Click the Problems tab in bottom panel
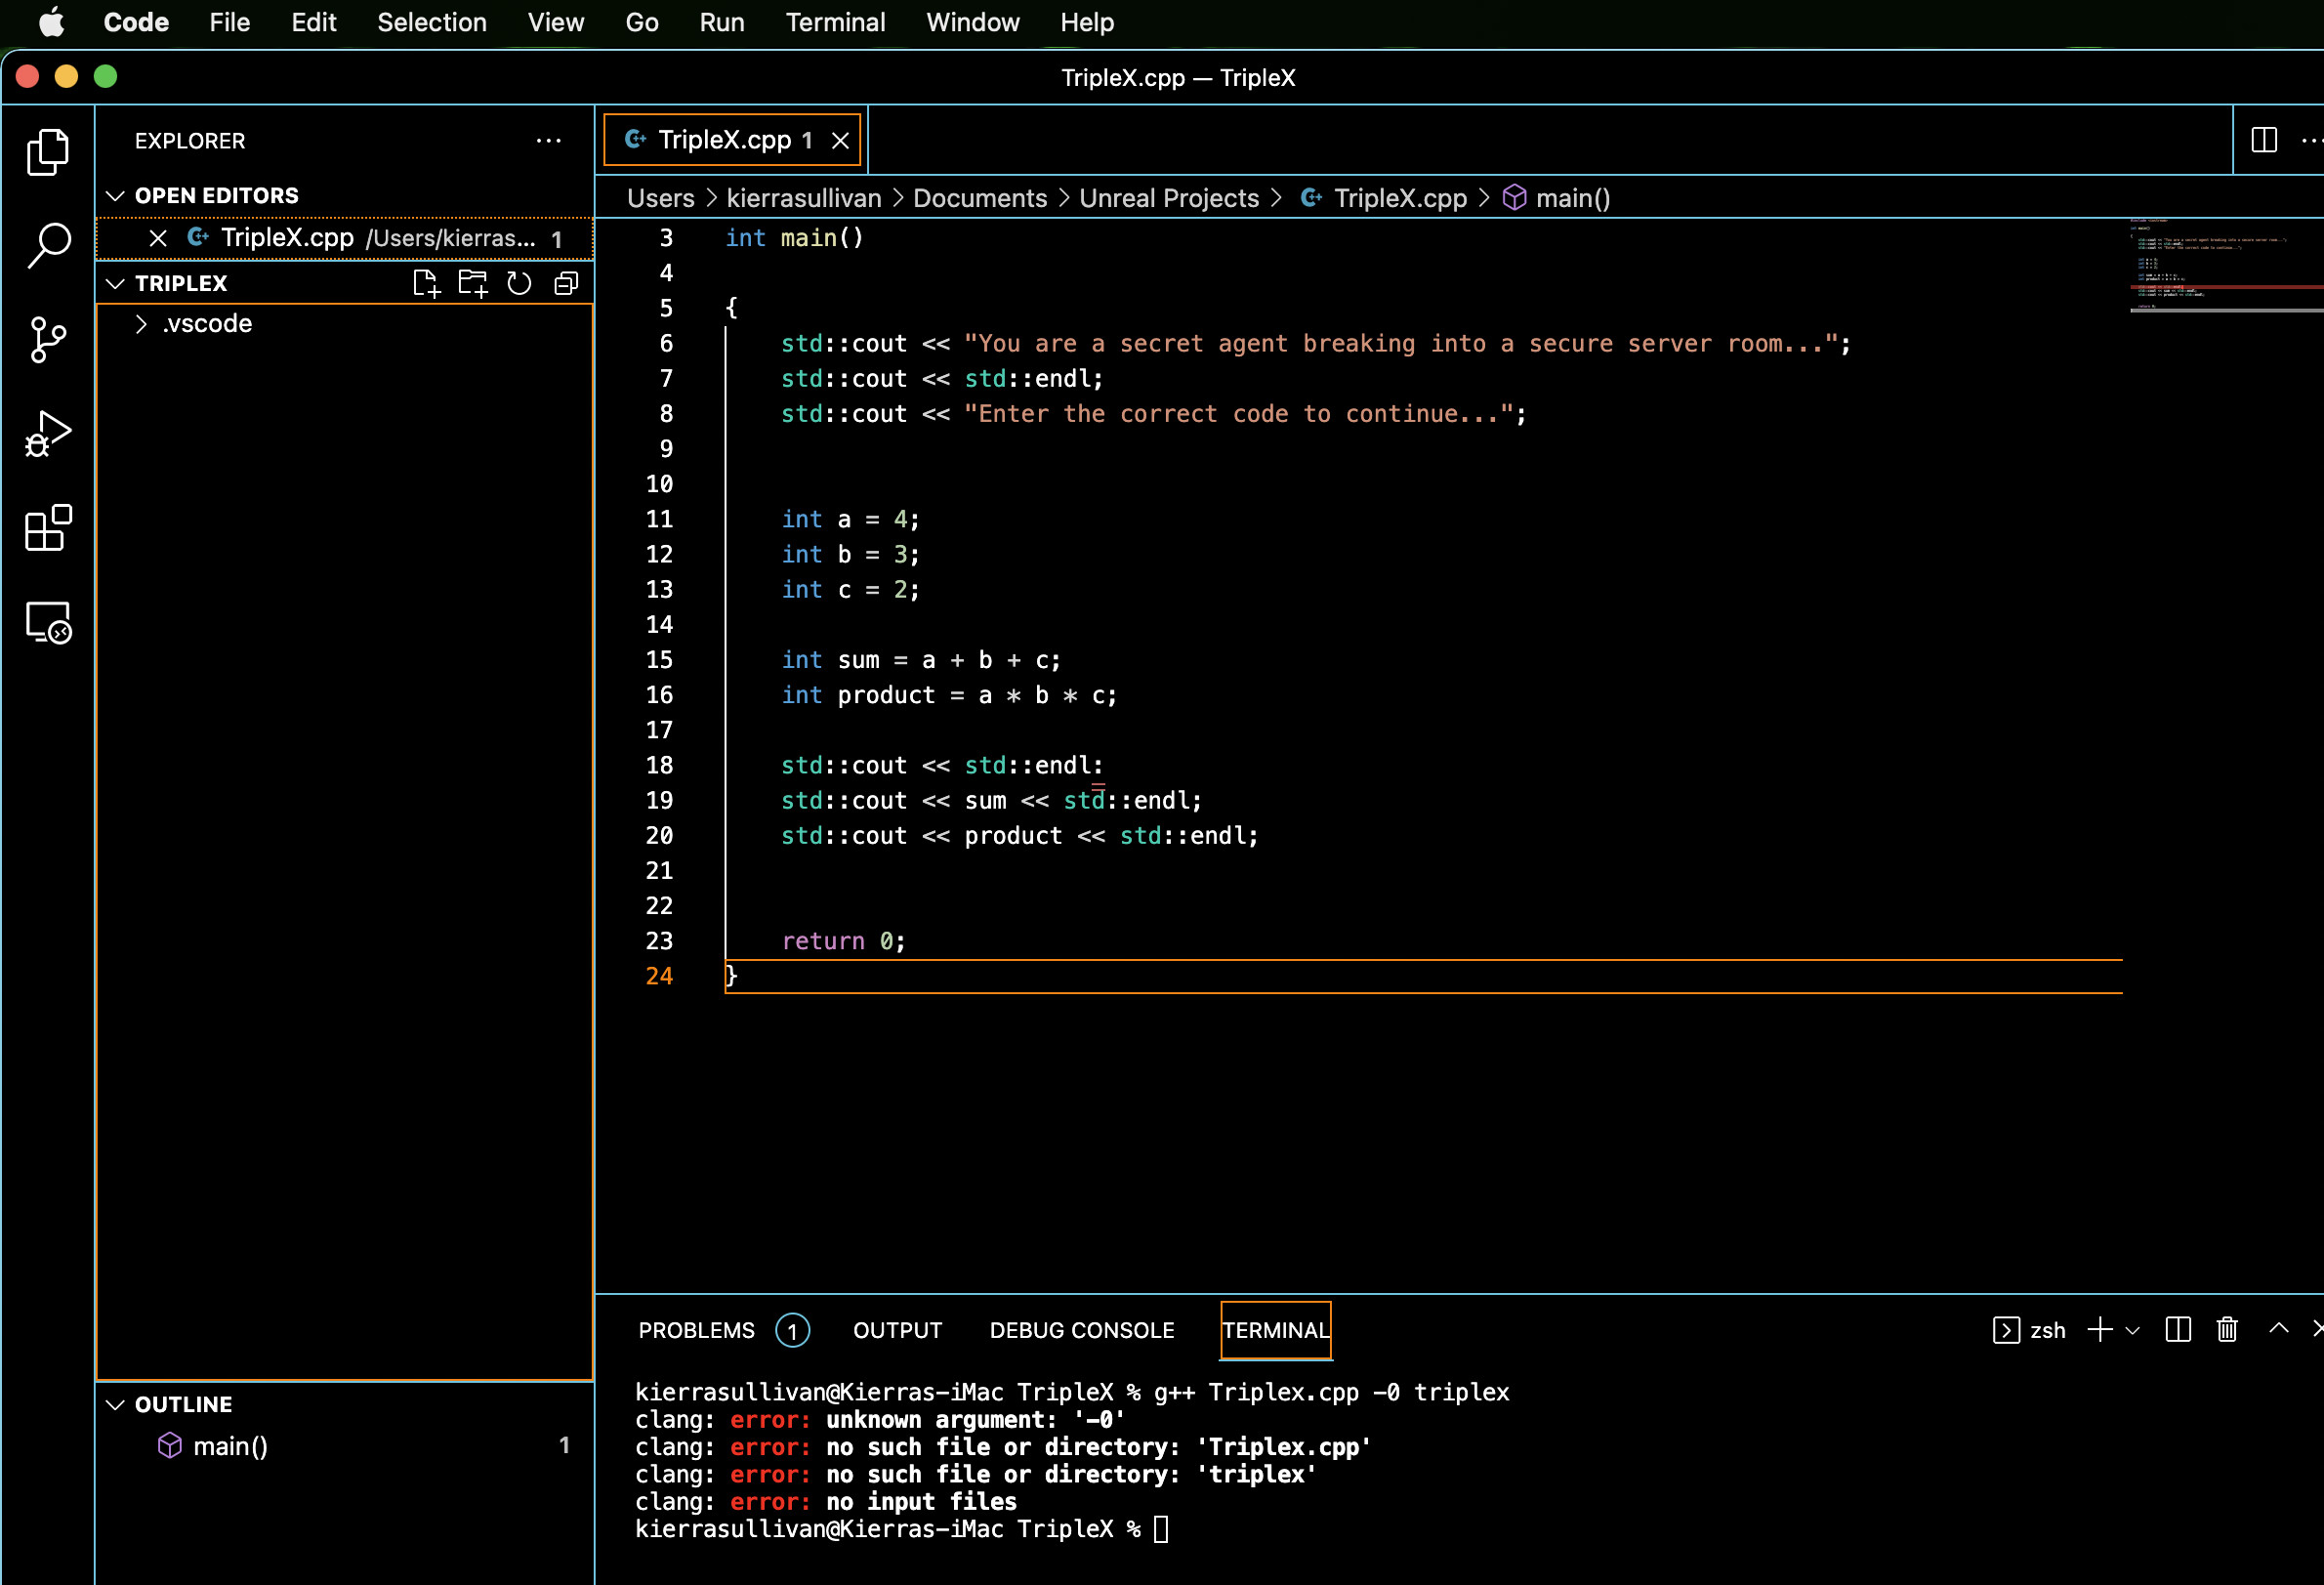 click(x=696, y=1330)
